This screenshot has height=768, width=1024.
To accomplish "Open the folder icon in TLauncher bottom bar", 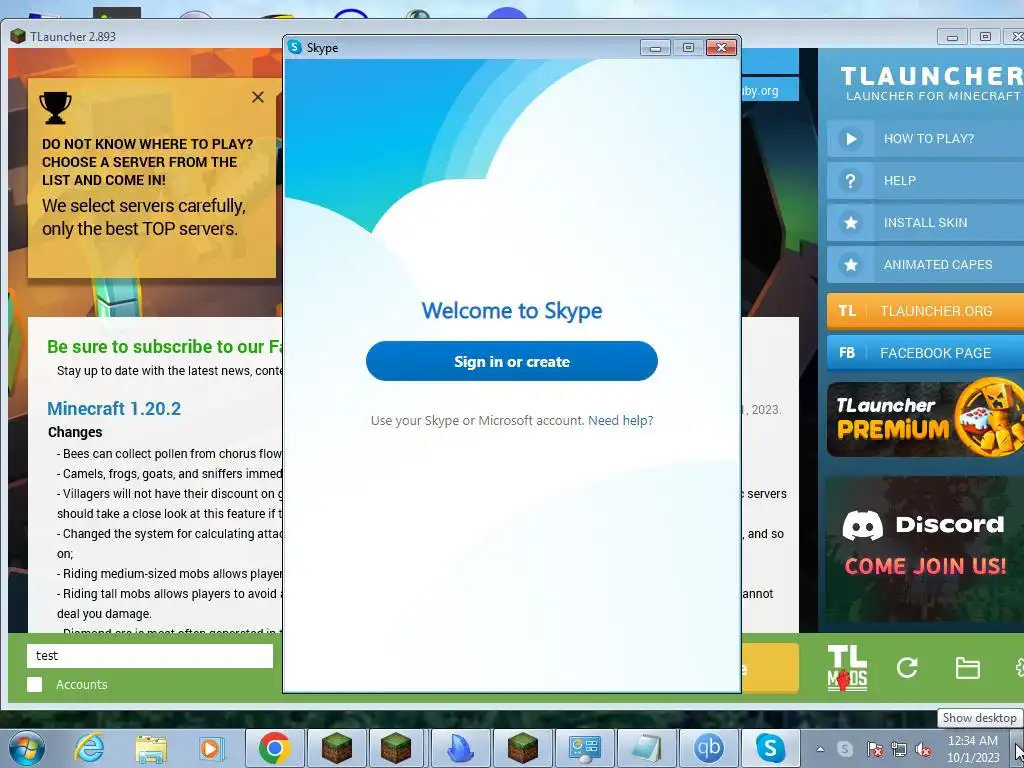I will [x=967, y=668].
